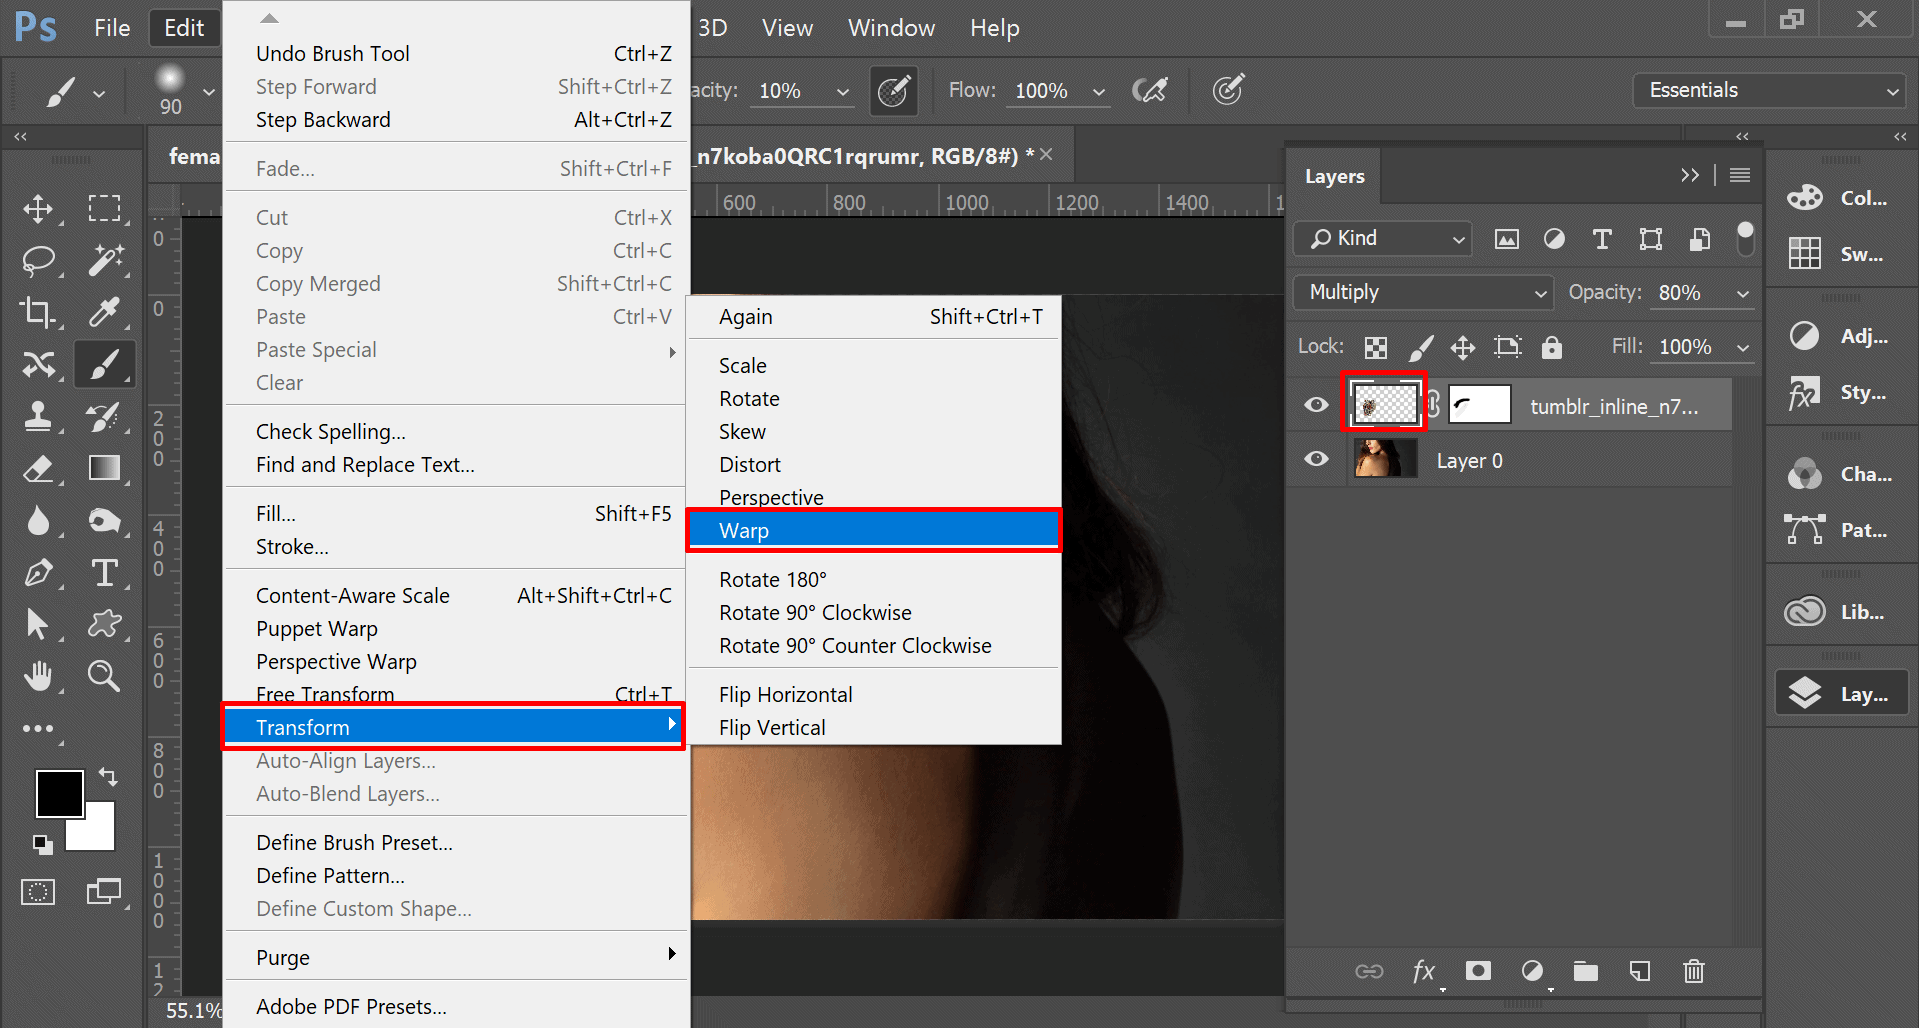The image size is (1919, 1028).
Task: Create a new group folder button
Action: 1586,971
